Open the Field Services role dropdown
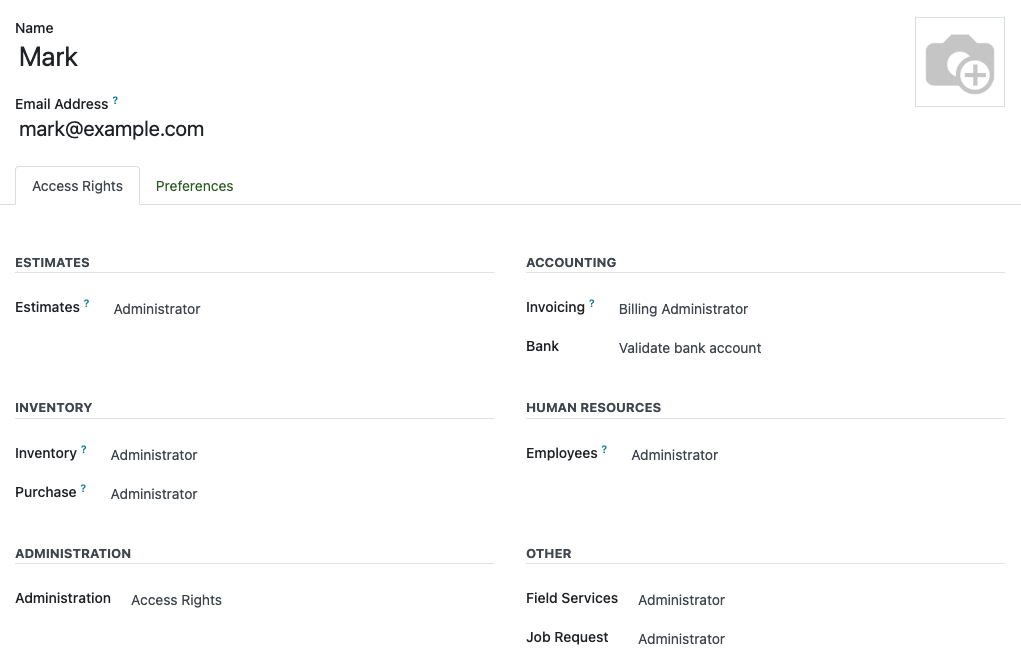This screenshot has height=664, width=1021. (818, 600)
